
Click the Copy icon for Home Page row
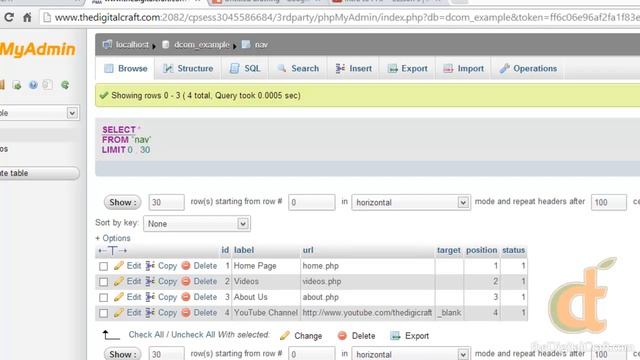(150, 266)
